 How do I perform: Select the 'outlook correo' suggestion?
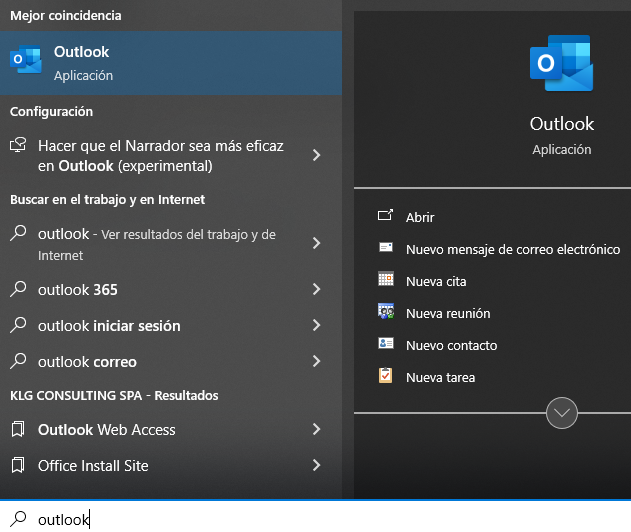(x=171, y=362)
